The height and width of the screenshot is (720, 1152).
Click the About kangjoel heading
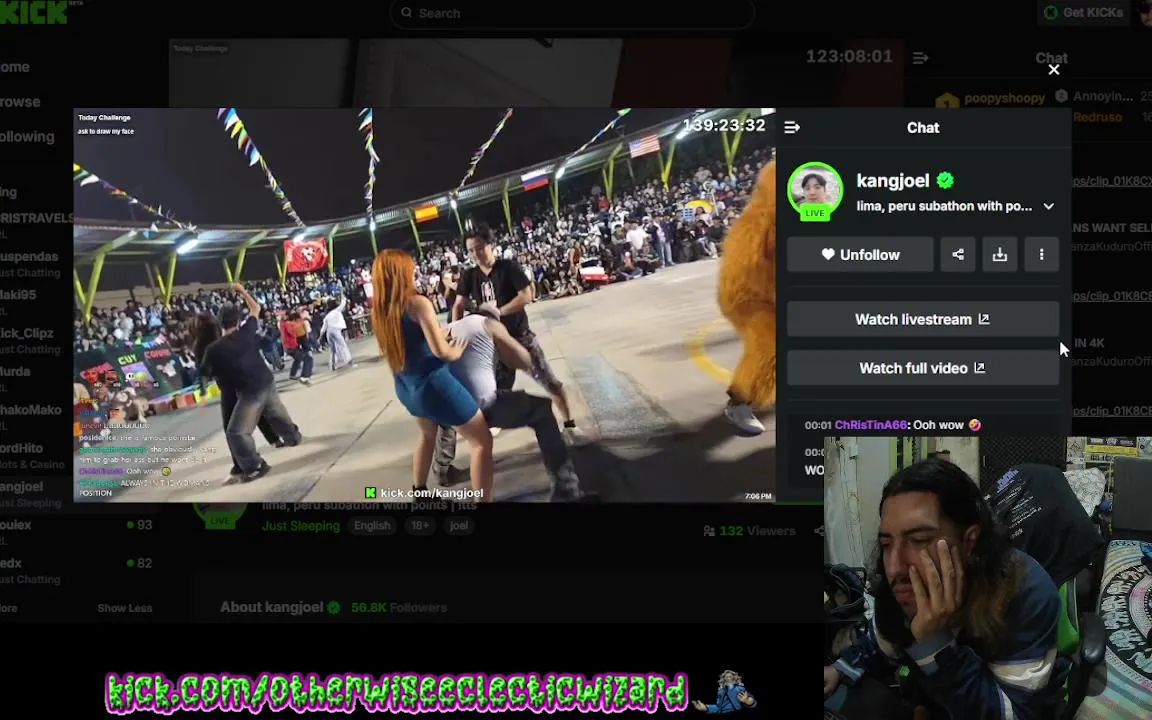[x=271, y=607]
